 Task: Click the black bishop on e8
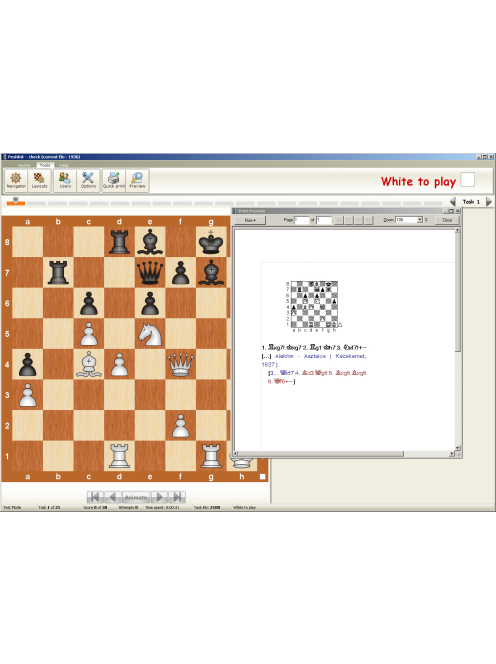point(150,242)
